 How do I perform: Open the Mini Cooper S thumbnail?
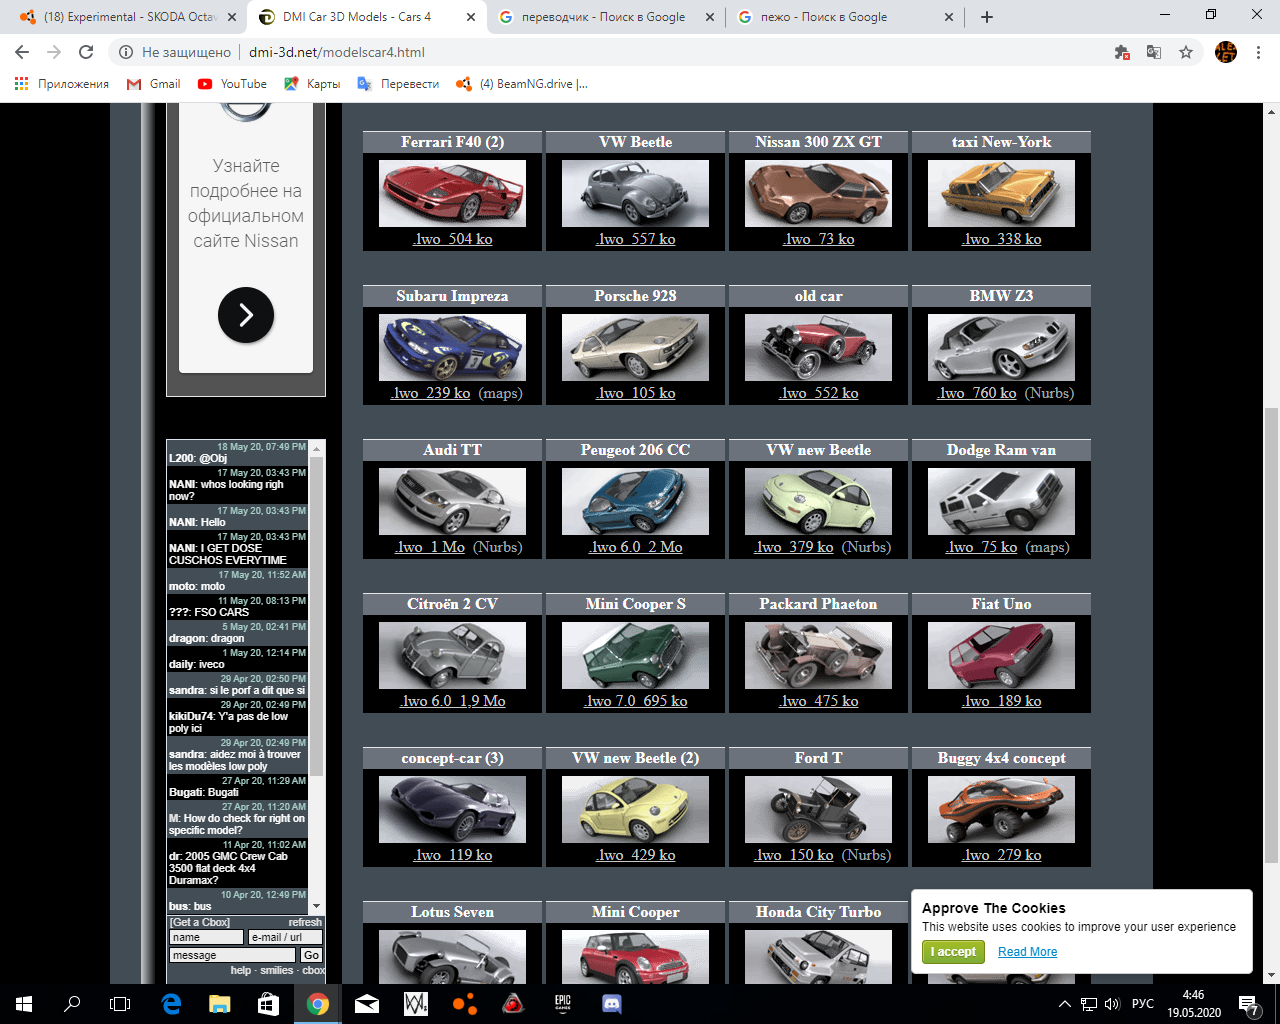click(x=636, y=655)
